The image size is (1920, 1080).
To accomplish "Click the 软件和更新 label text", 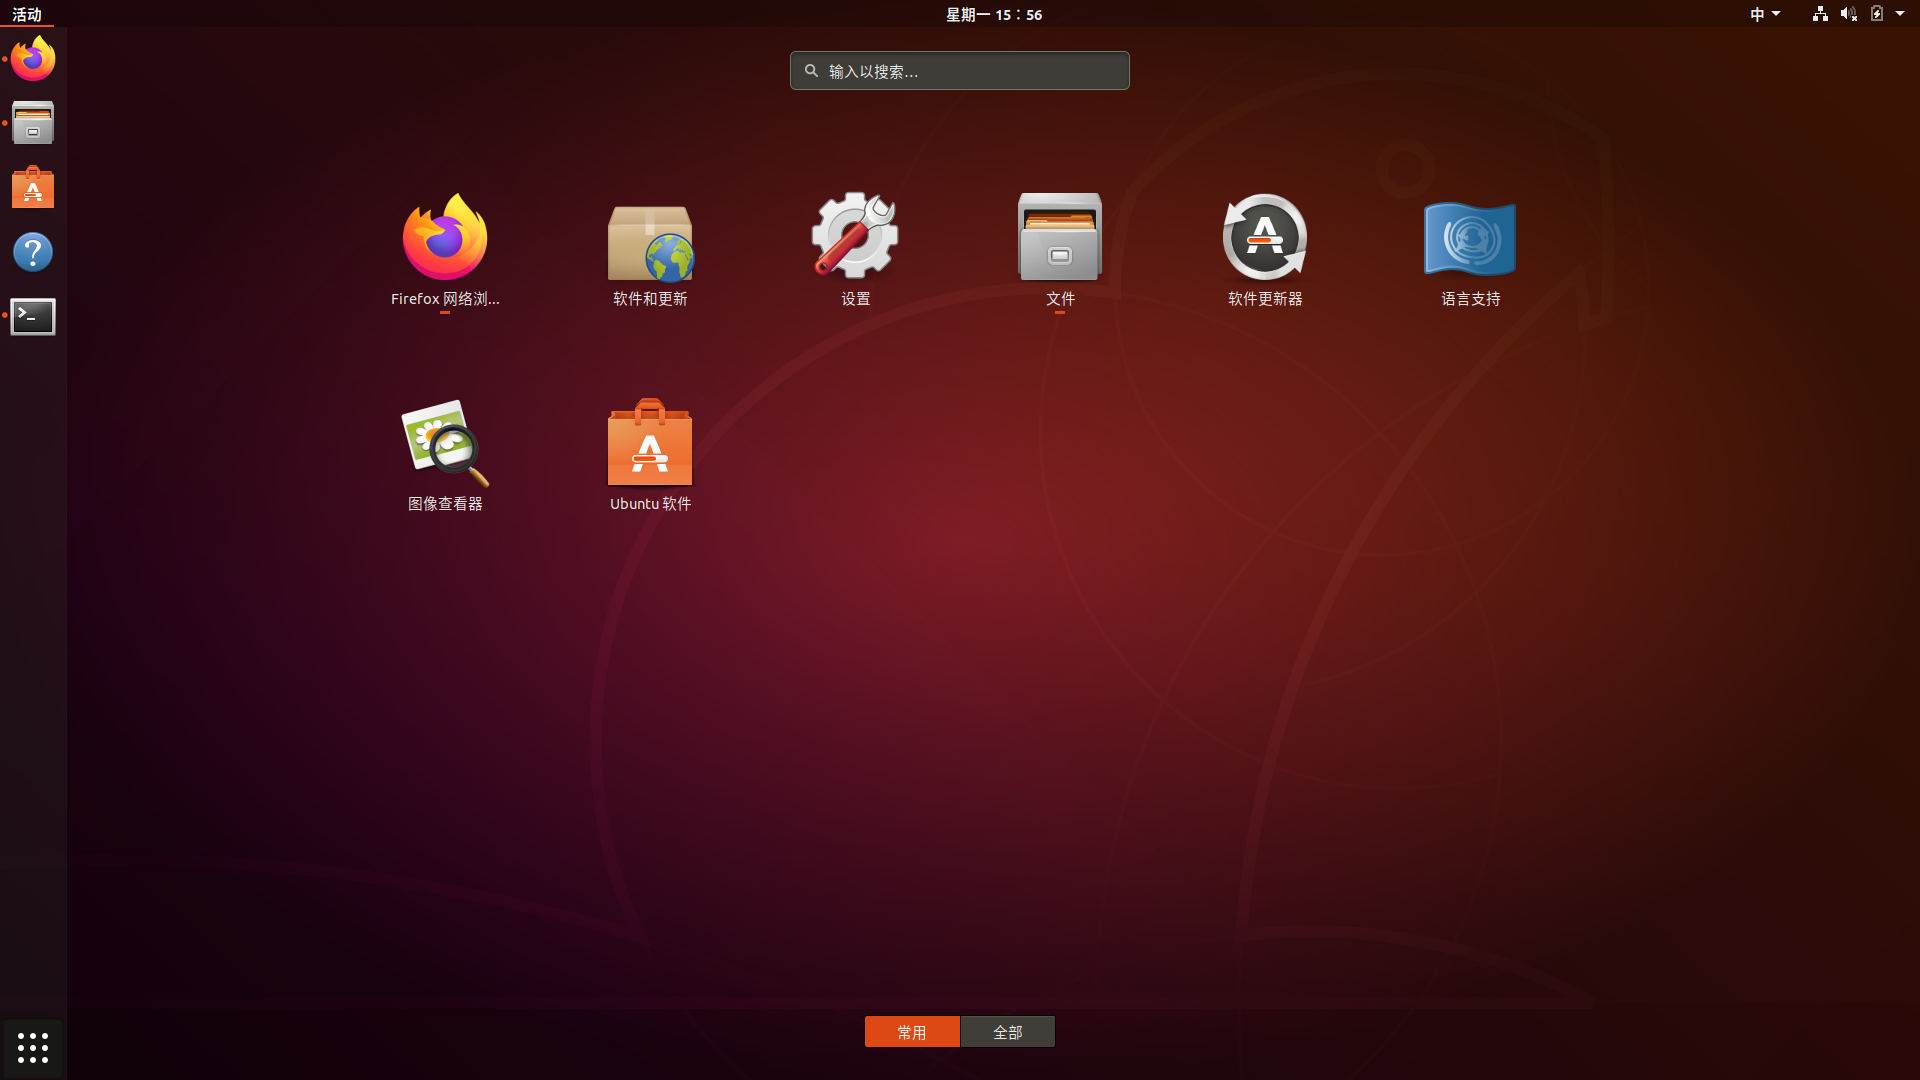I will (x=650, y=299).
